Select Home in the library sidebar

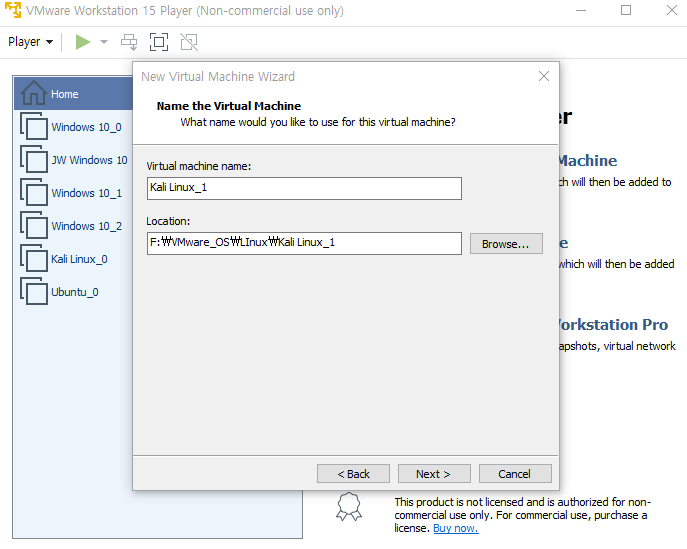74,93
